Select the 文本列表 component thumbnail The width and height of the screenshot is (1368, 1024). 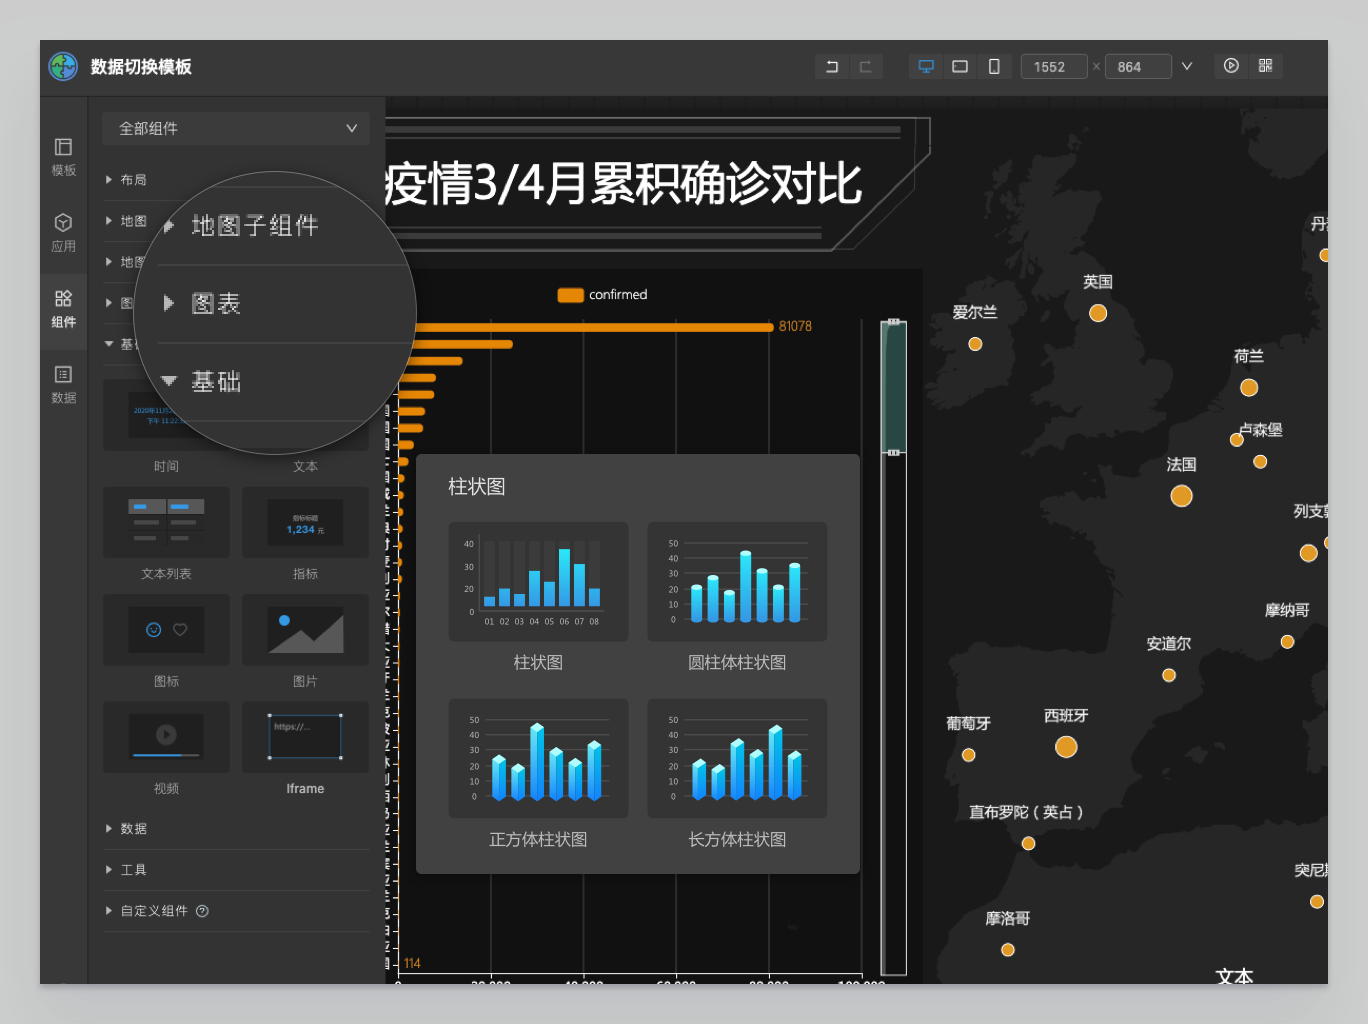(x=166, y=522)
